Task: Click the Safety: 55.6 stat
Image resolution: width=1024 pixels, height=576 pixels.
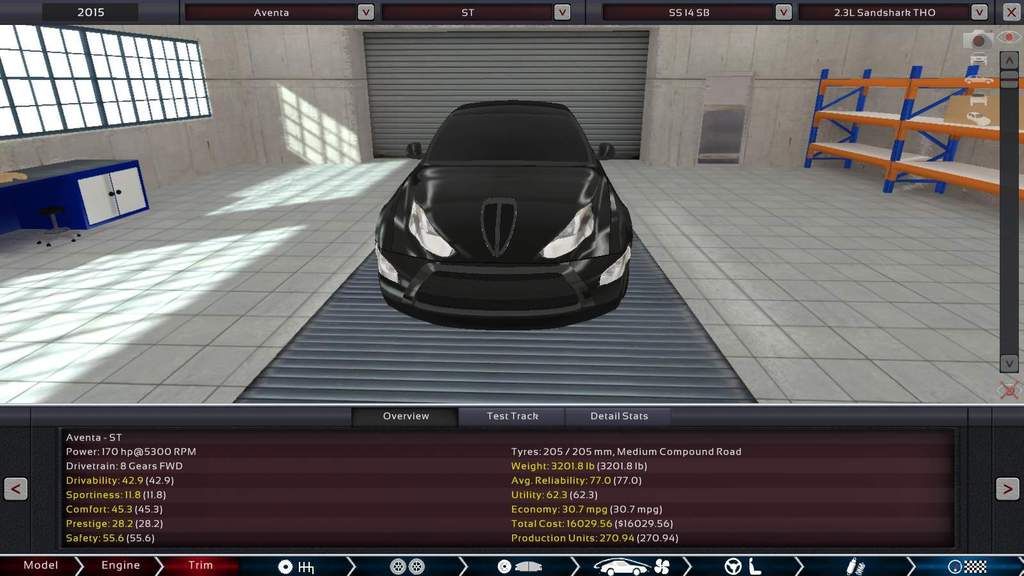Action: click(x=110, y=538)
